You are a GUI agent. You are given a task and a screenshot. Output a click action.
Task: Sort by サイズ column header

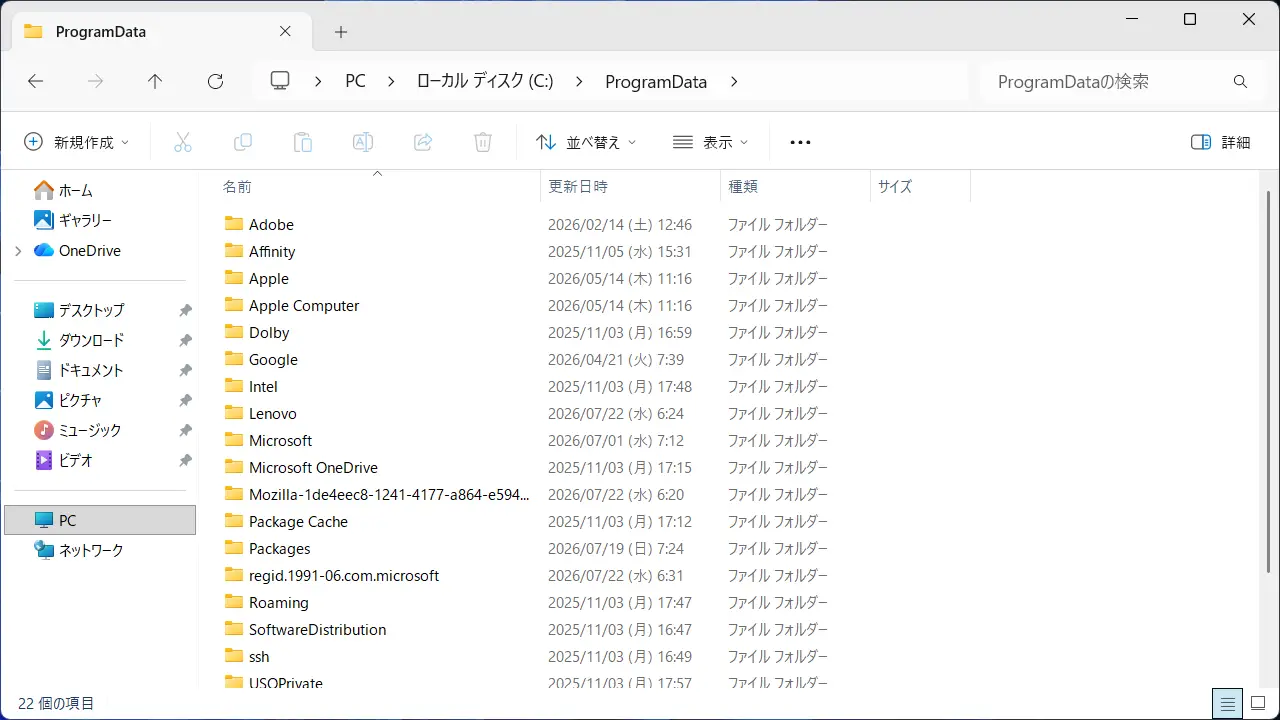tap(920, 187)
